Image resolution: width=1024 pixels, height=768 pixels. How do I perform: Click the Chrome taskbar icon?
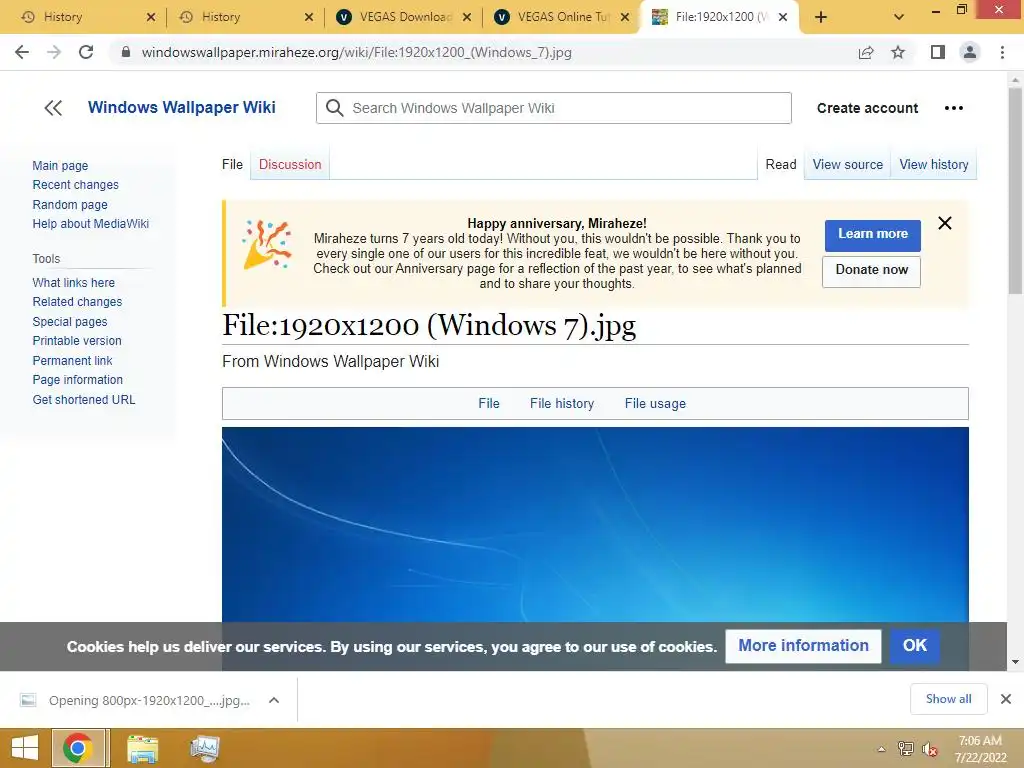78,748
